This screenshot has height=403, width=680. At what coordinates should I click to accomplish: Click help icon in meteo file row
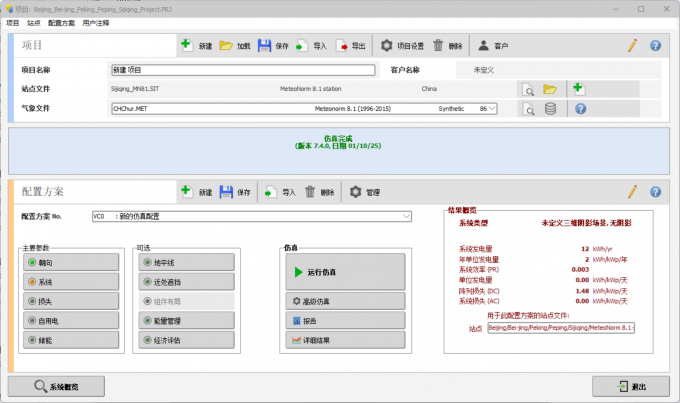[581, 108]
